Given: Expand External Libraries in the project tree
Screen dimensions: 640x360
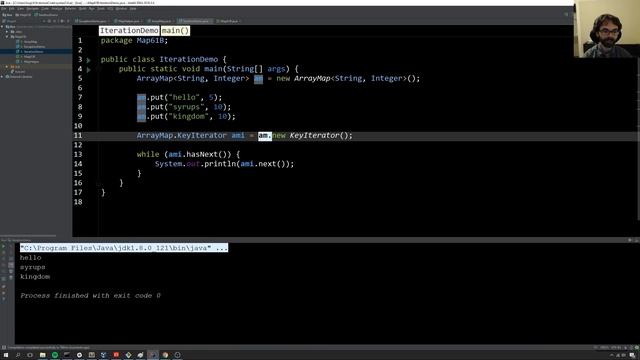Looking at the screenshot, I should click(2, 76).
